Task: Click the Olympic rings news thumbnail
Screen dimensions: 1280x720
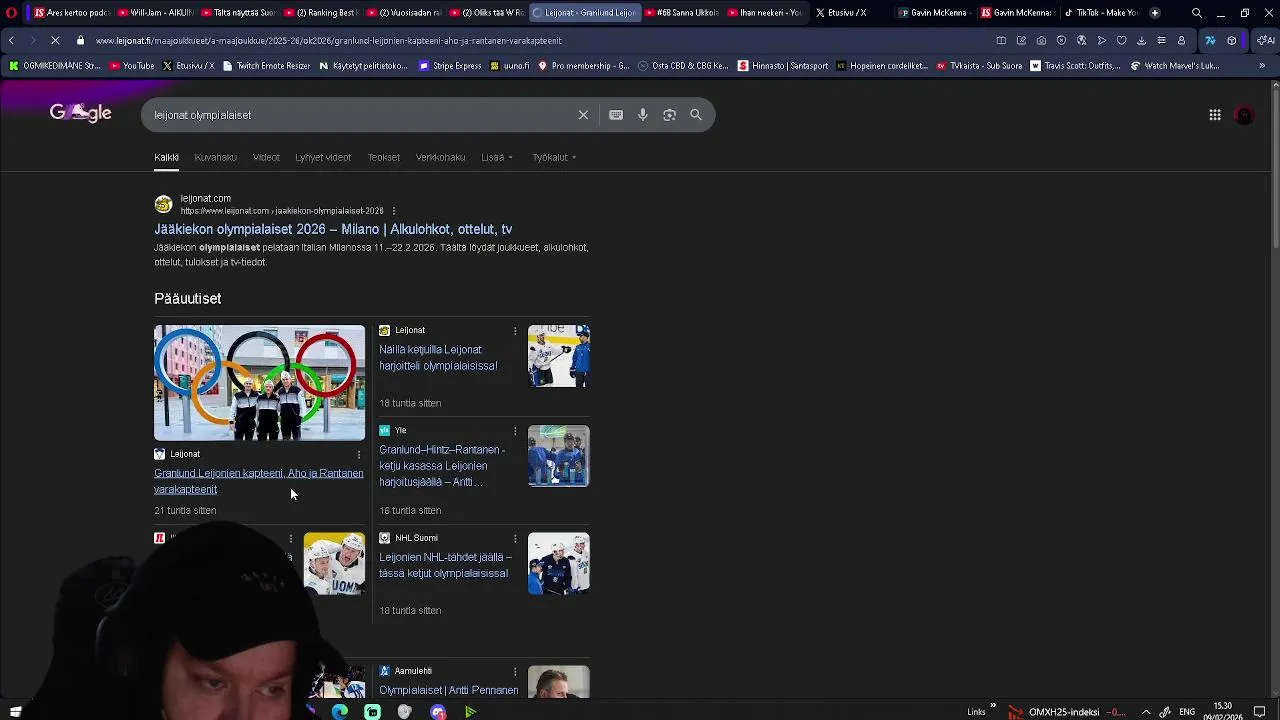Action: (259, 383)
